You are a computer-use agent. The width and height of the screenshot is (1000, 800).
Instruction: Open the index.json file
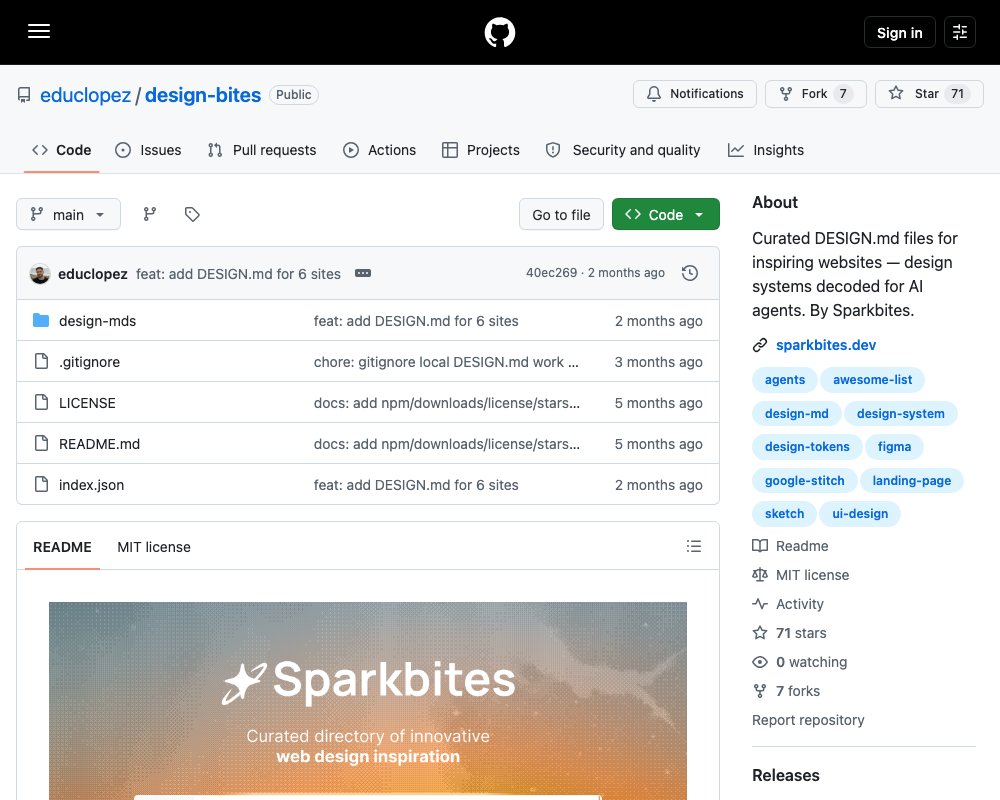tap(91, 485)
